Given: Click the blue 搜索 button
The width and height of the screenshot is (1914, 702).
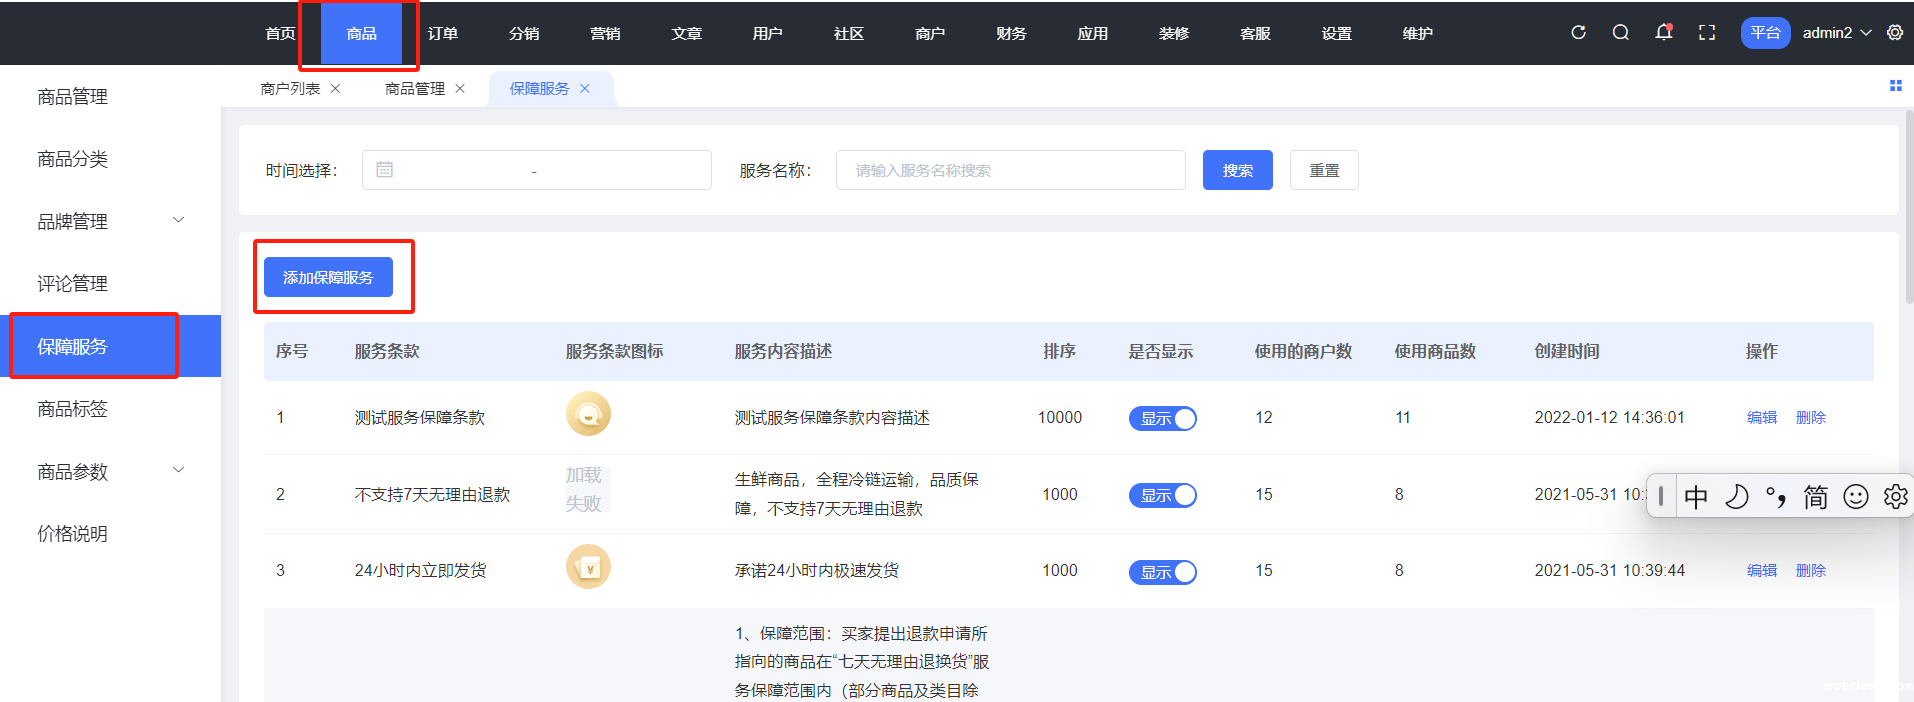Looking at the screenshot, I should (x=1237, y=170).
